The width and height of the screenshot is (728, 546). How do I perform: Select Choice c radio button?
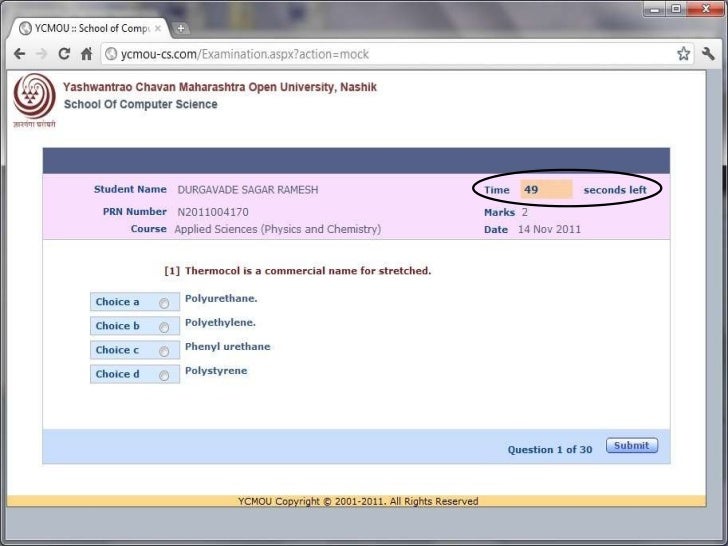164,351
